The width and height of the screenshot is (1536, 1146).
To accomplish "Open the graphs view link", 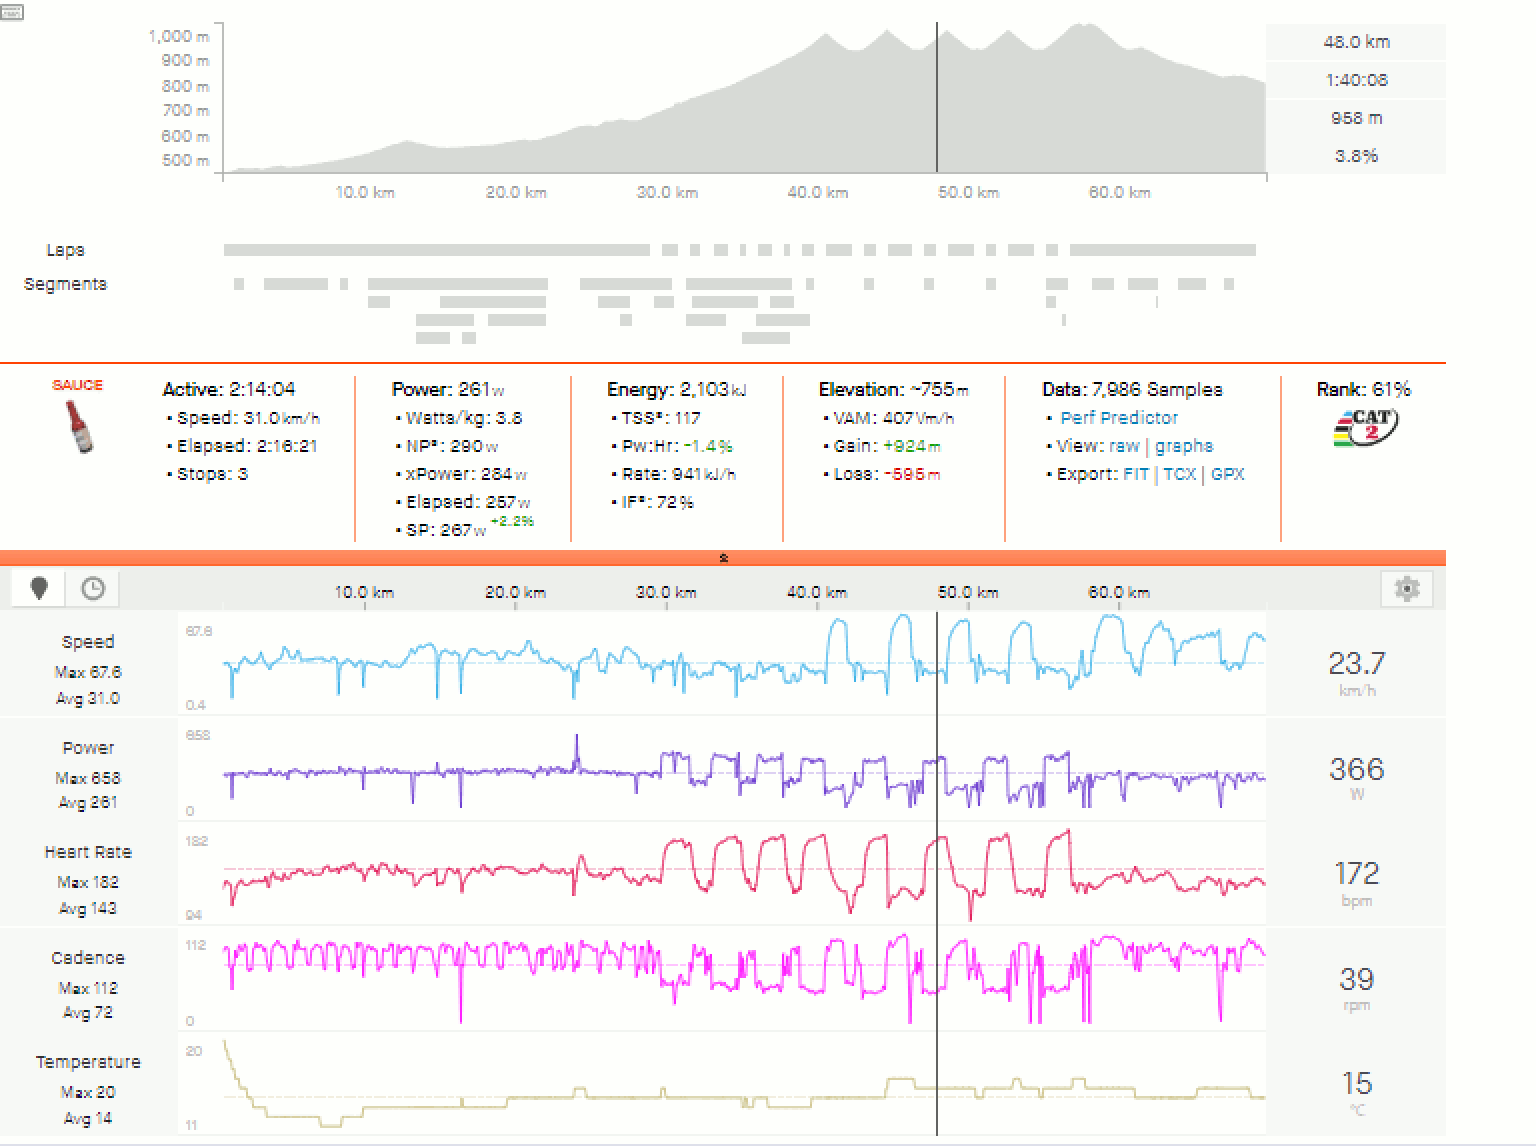I will (x=1183, y=446).
